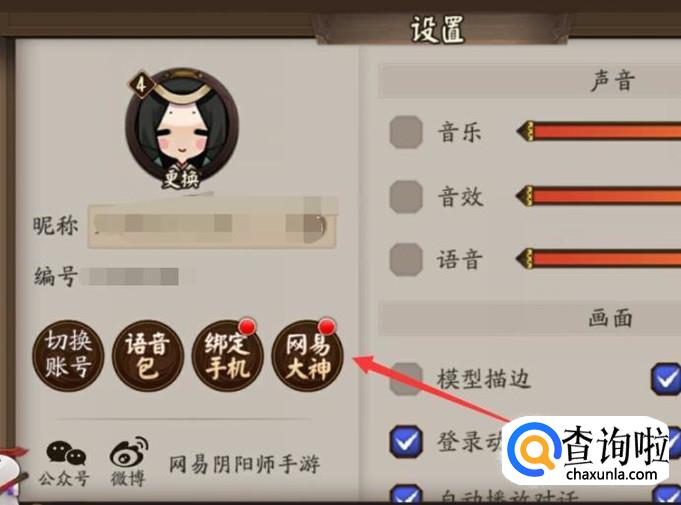Uncheck the 登录动画 blue checkbox
This screenshot has width=681, height=505.
406,442
